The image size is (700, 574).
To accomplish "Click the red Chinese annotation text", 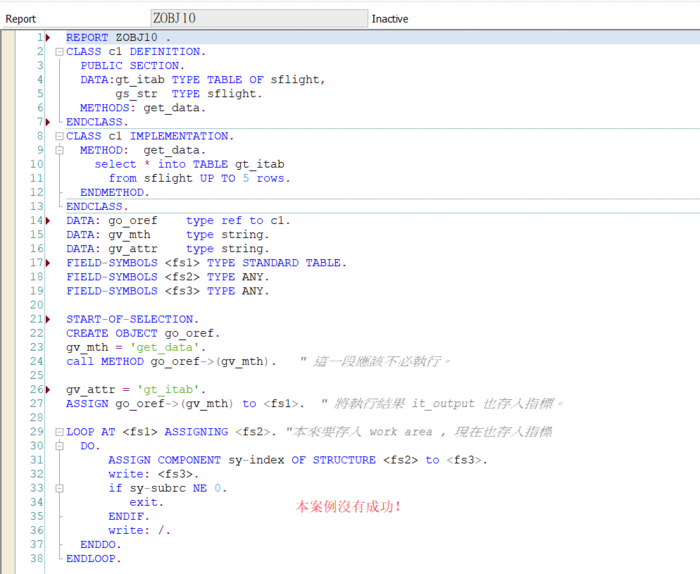I will (348, 507).
